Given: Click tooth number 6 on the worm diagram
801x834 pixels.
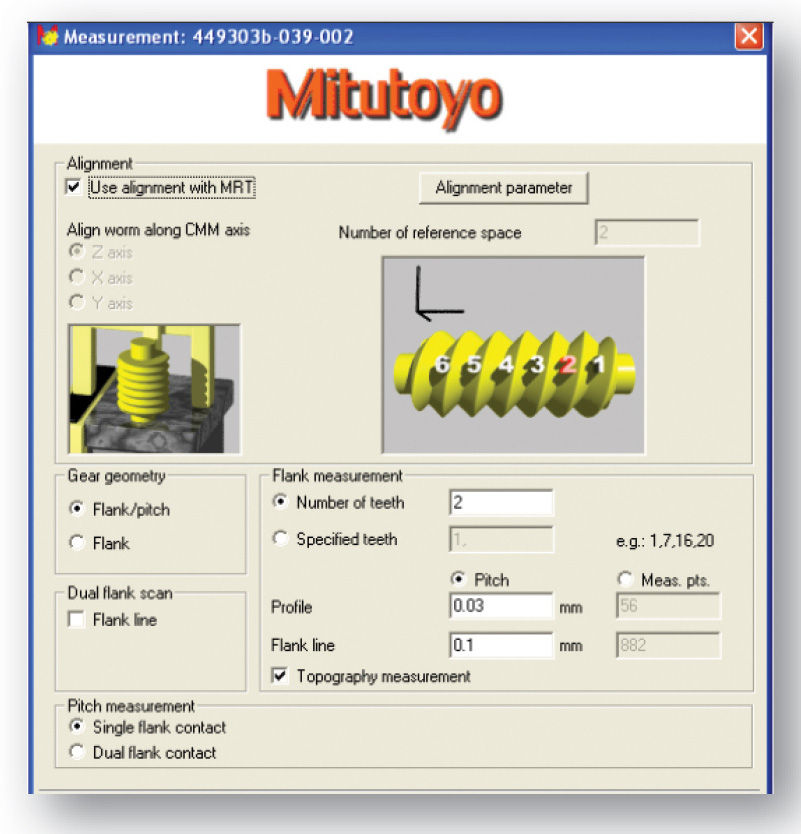Looking at the screenshot, I should tap(442, 364).
